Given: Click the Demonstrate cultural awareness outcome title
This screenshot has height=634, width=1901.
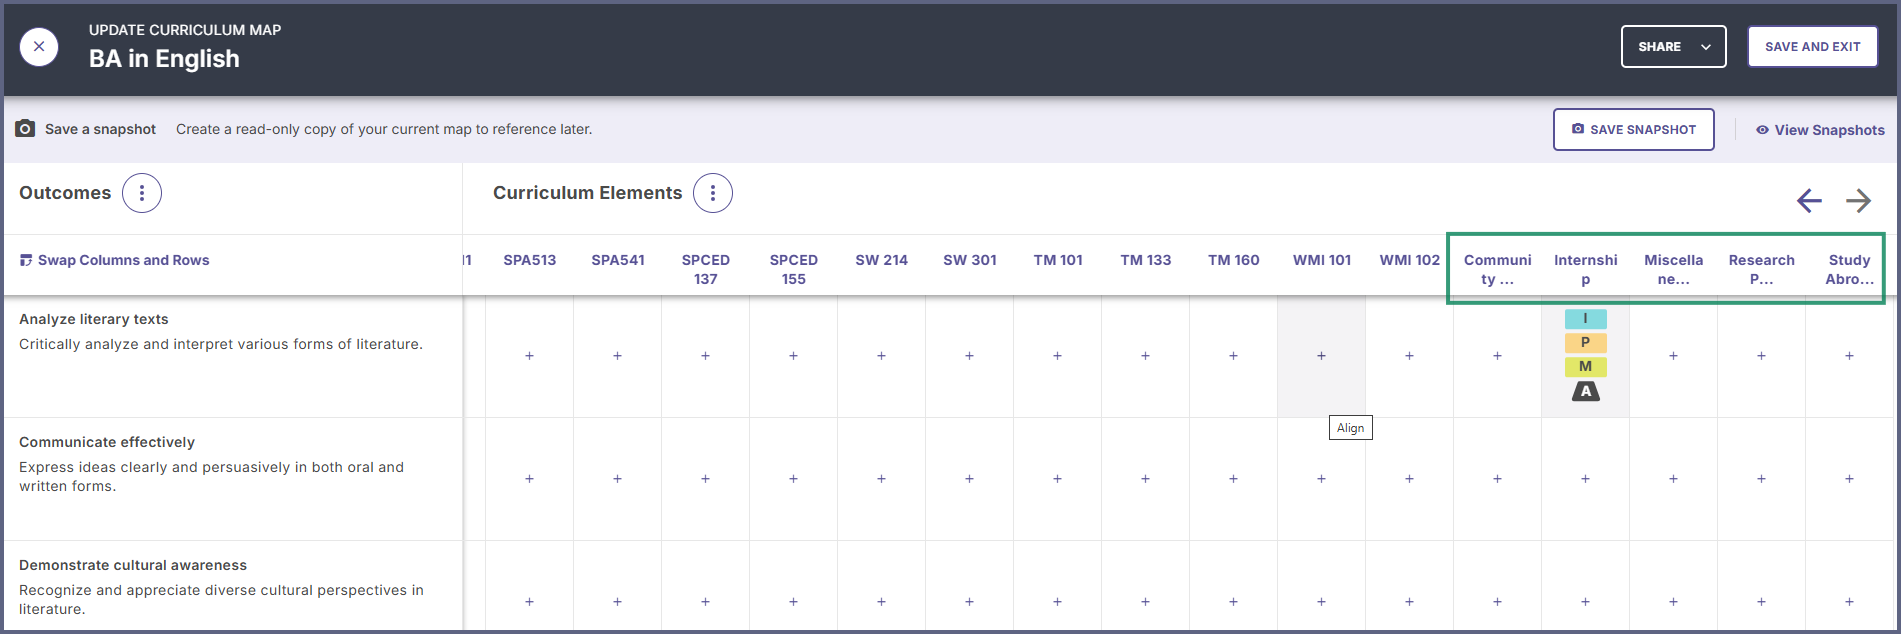Looking at the screenshot, I should pyautogui.click(x=133, y=565).
